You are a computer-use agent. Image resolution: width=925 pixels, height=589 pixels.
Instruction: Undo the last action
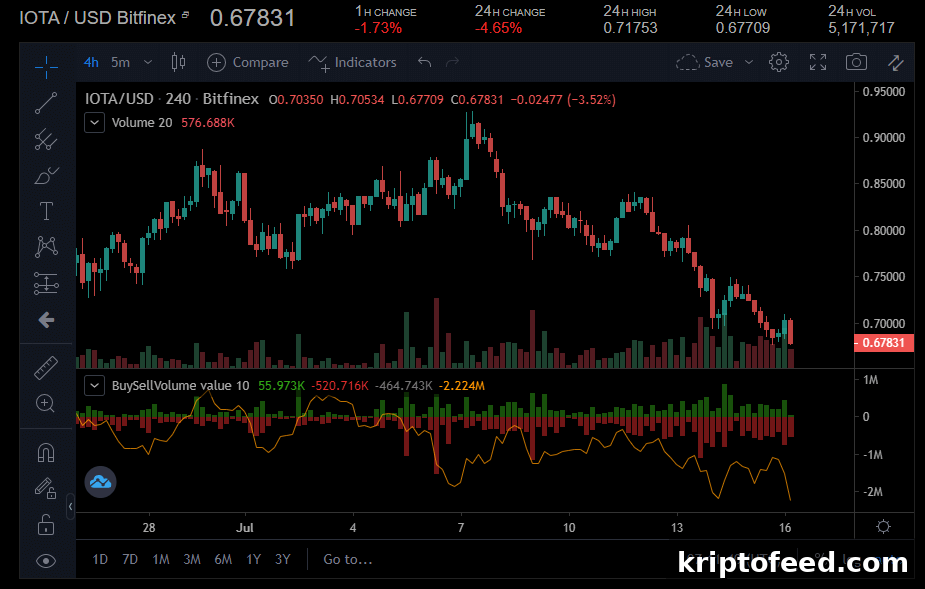(424, 62)
